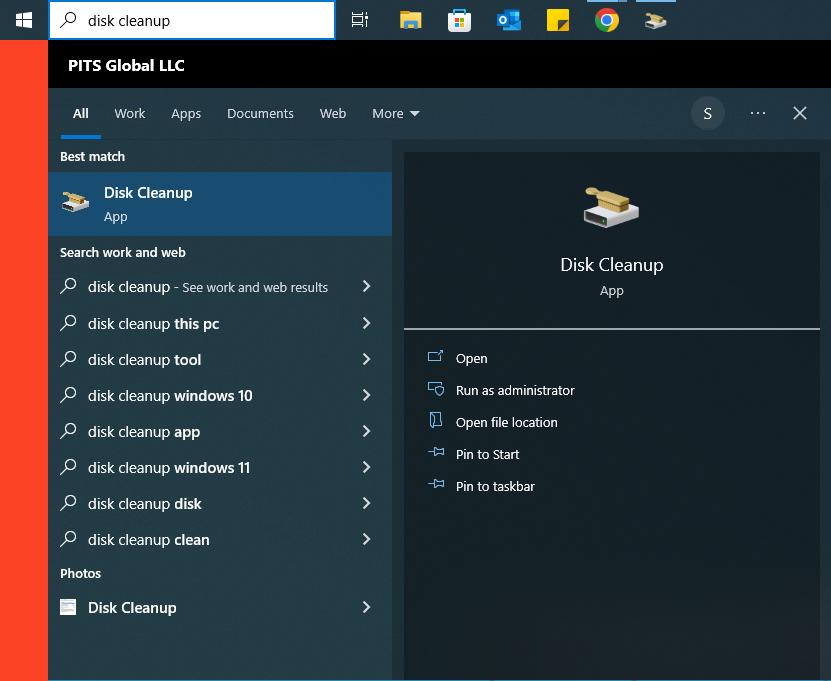This screenshot has height=681, width=831.
Task: Choose Pin to Start
Action: (488, 454)
